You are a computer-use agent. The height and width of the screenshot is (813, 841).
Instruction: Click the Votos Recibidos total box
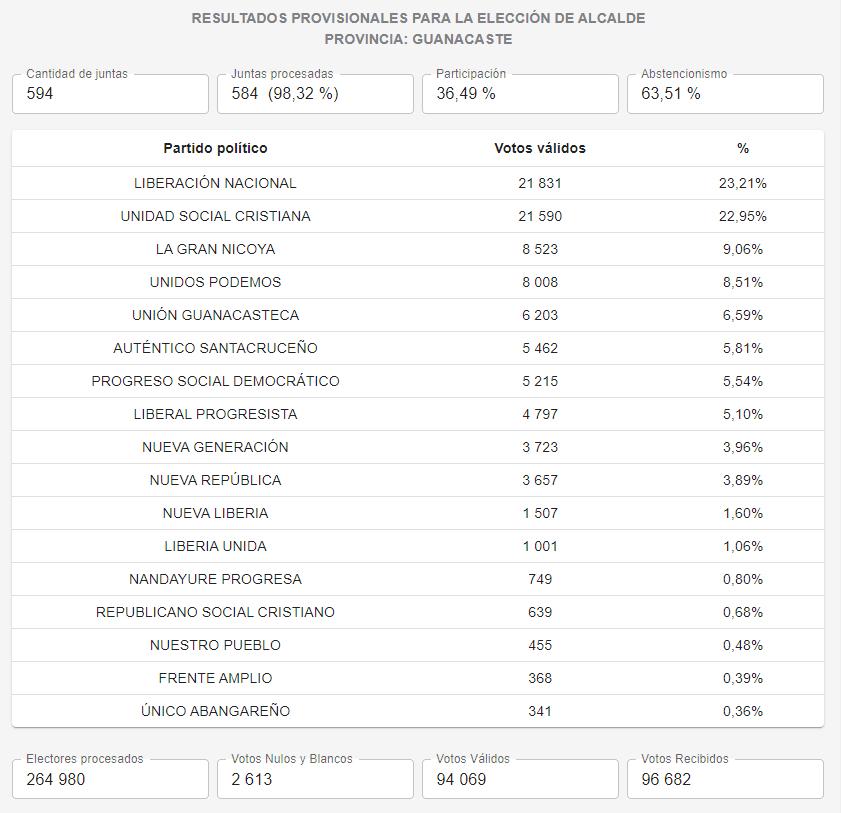coord(725,779)
